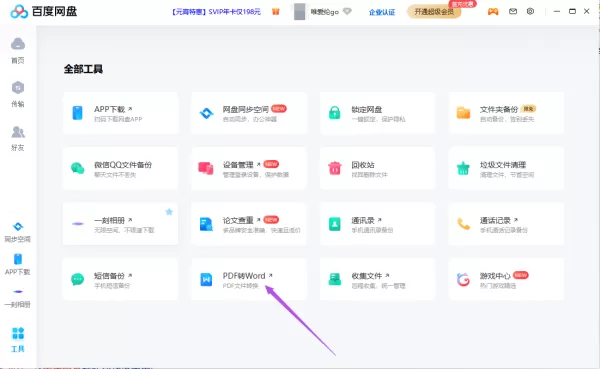Click the diamond membership icon beside username
The height and width of the screenshot is (369, 600).
click(x=347, y=11)
